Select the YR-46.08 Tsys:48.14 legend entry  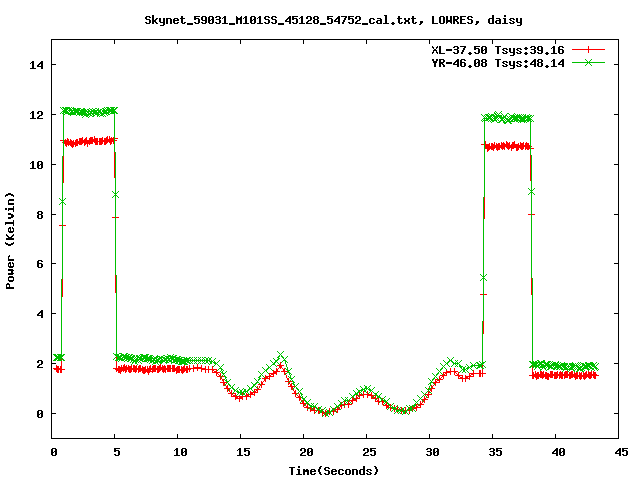(498, 63)
